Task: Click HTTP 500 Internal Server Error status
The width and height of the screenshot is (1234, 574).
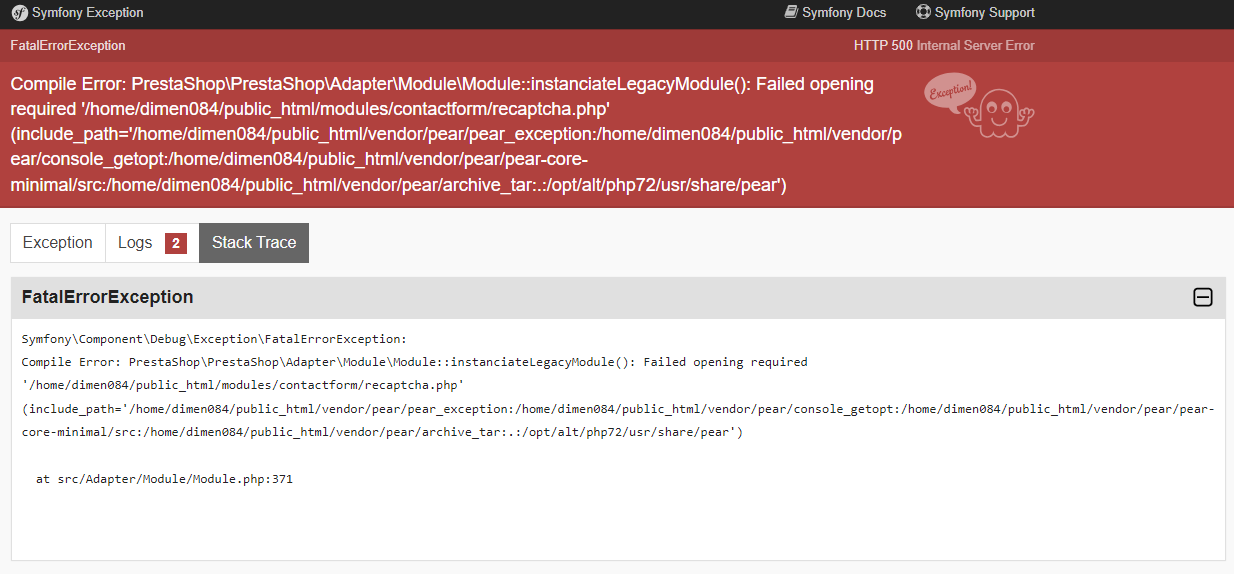Action: pyautogui.click(x=944, y=46)
